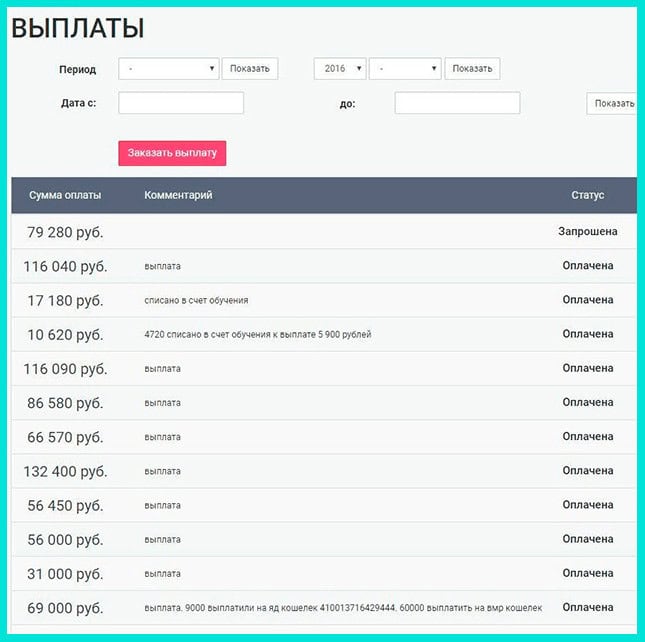Screen dimensions: 645x642
Task: Click Показать button beside Период dropdown
Action: pos(249,69)
